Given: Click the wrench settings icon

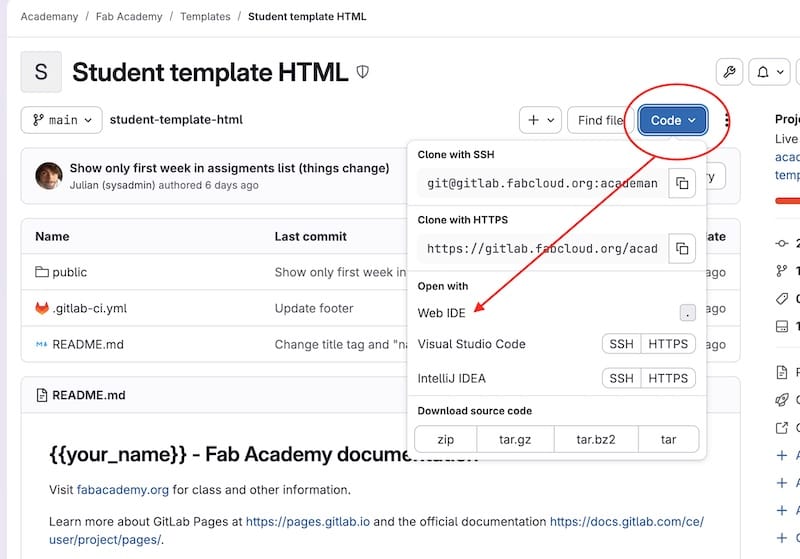Looking at the screenshot, I should coord(729,72).
